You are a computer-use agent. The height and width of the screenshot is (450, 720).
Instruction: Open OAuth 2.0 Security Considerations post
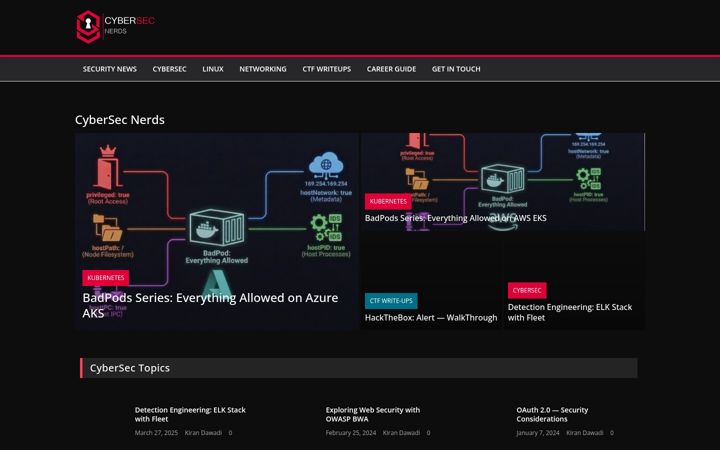(x=552, y=414)
